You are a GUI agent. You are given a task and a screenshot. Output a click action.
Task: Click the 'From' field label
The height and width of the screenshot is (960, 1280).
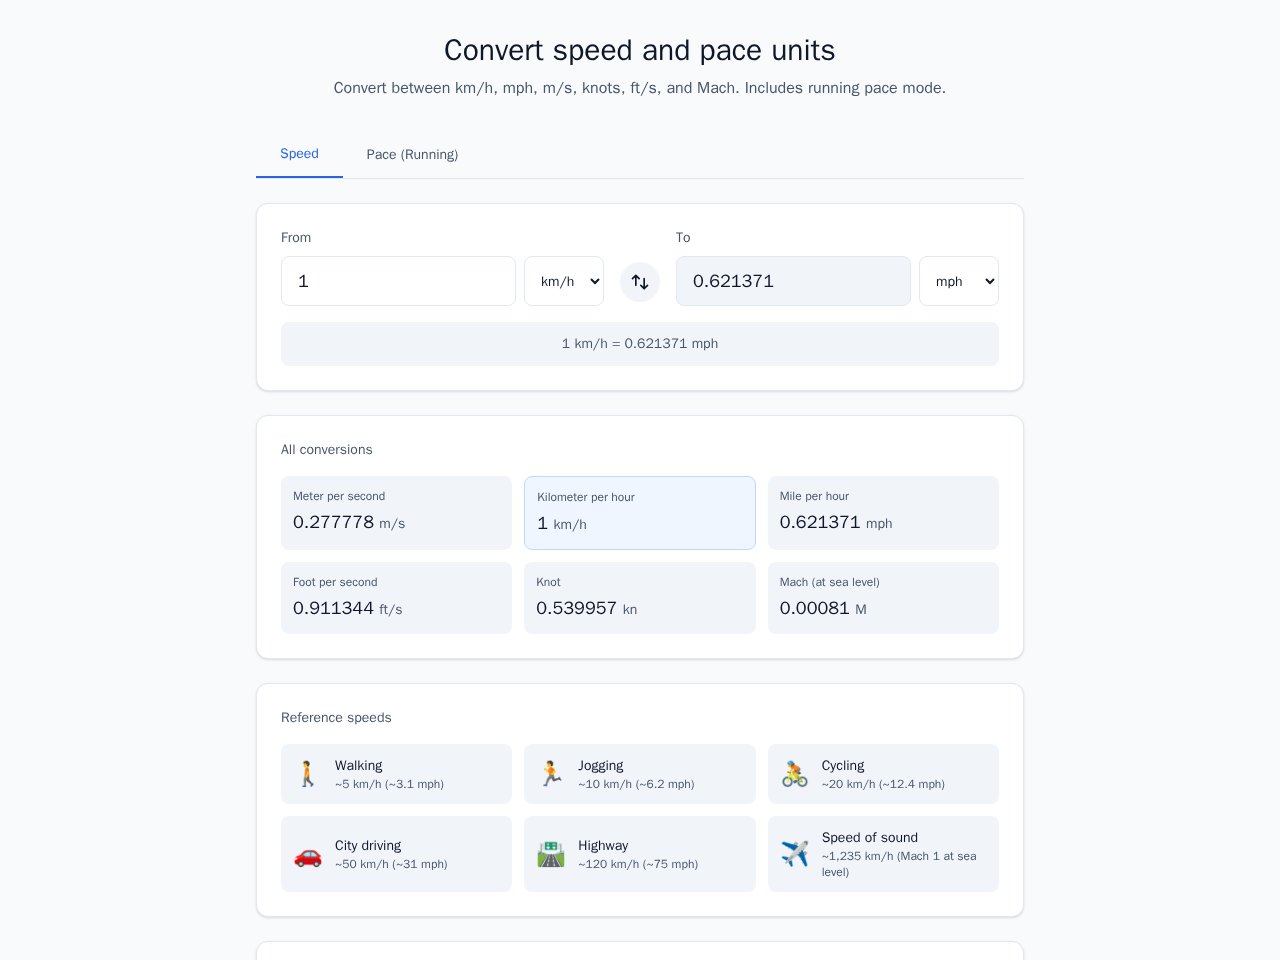coord(296,238)
